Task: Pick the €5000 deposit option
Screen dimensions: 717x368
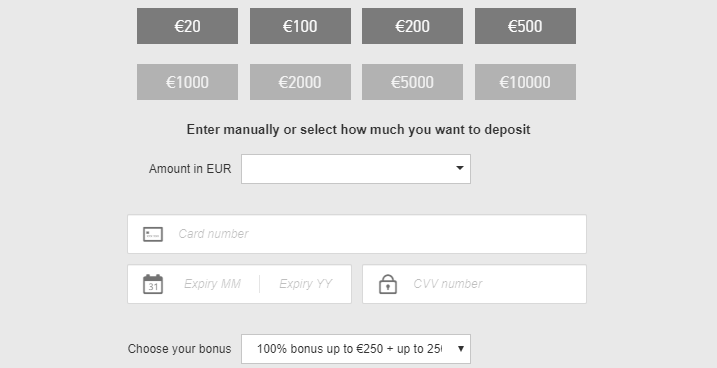Action: [412, 82]
